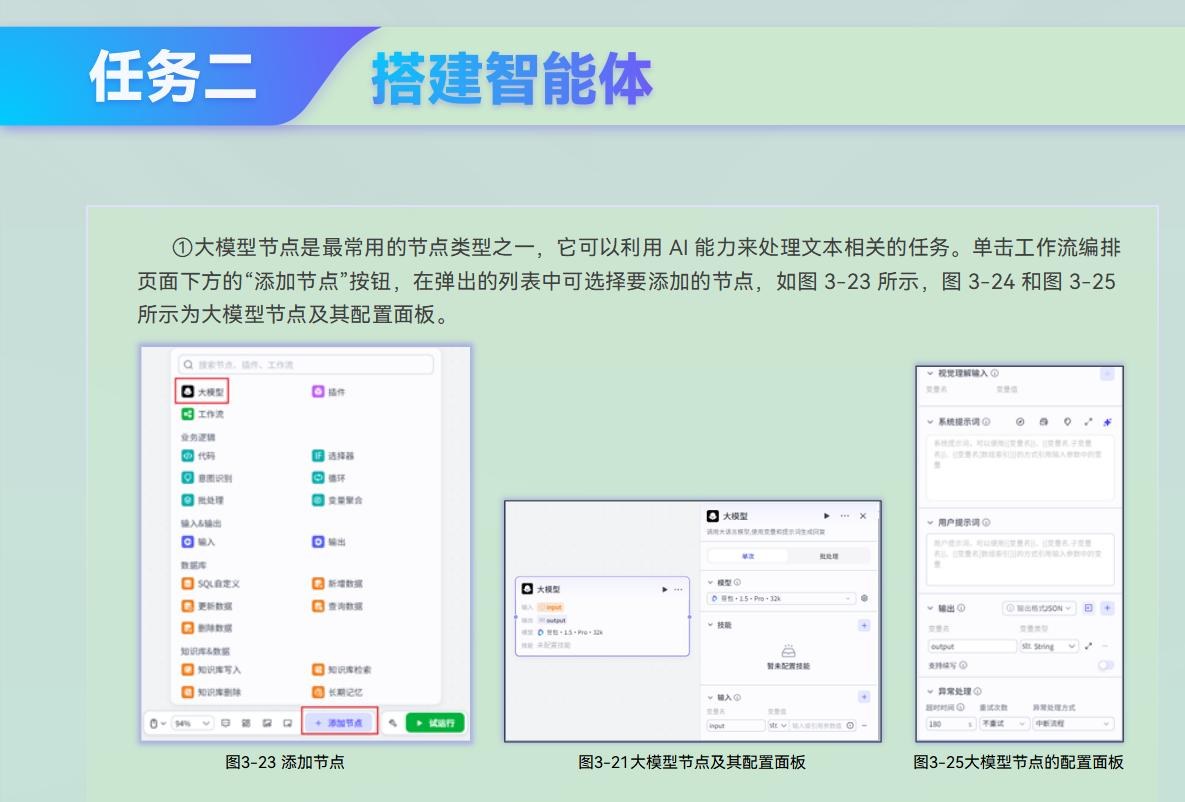Open the input variable str type dropdown
This screenshot has width=1185, height=802.
(x=778, y=726)
